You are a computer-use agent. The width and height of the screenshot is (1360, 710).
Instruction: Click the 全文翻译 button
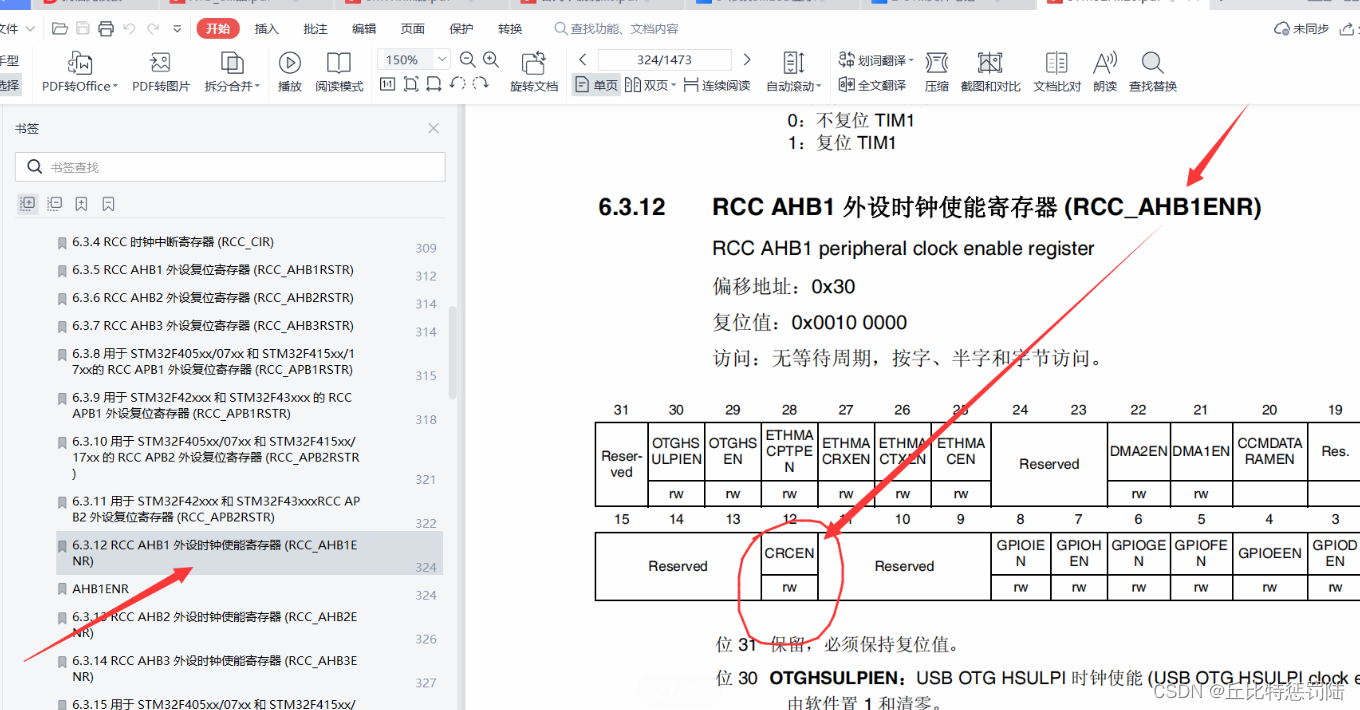coord(872,86)
